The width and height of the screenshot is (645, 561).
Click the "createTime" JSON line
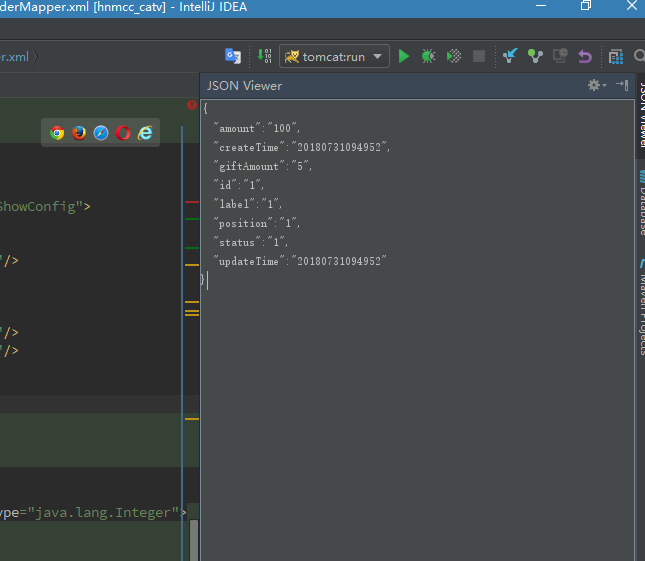(301, 147)
